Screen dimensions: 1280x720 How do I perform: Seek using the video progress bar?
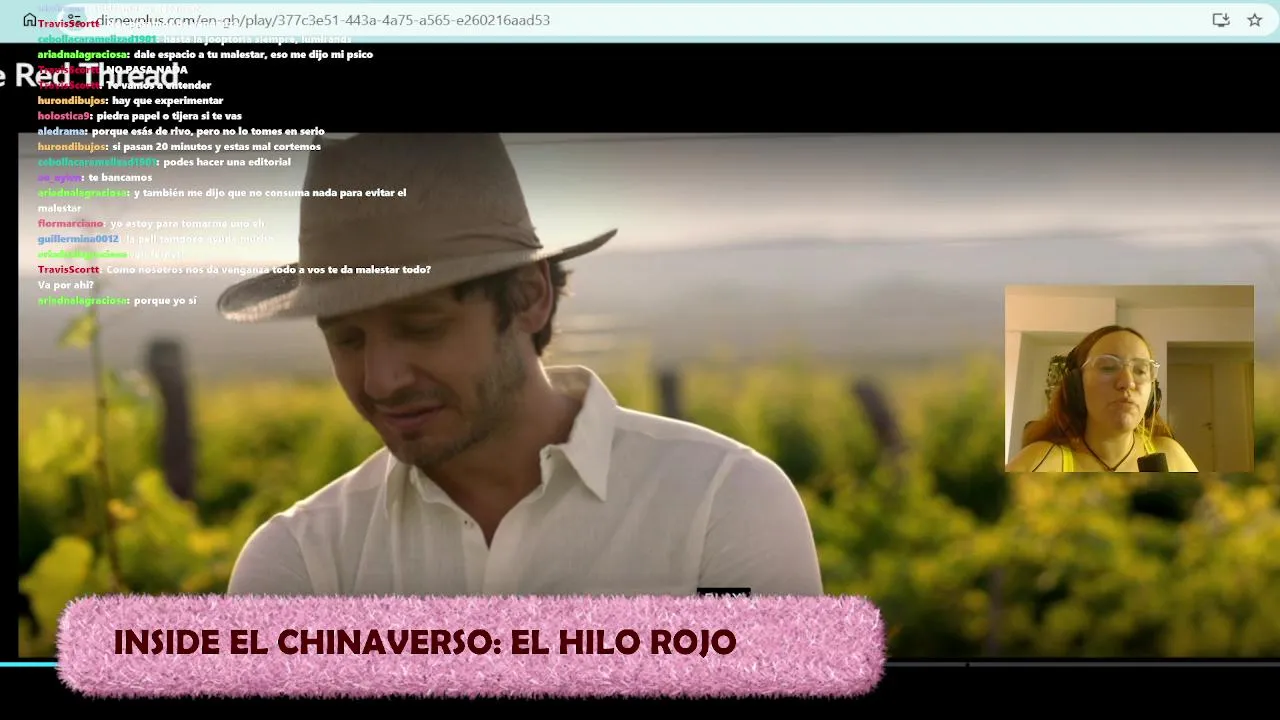click(x=640, y=663)
